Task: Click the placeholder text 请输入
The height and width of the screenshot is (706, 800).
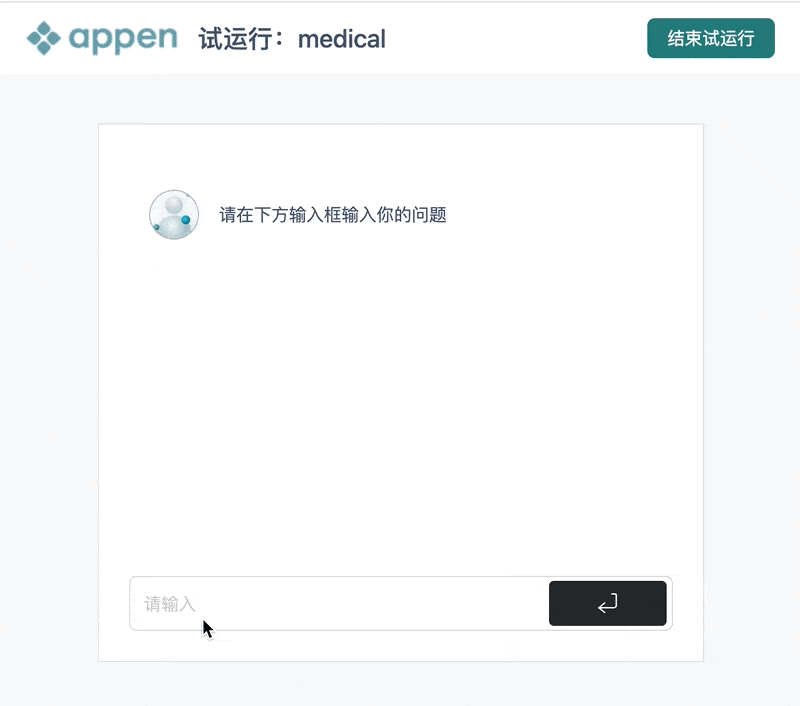Action: pyautogui.click(x=170, y=604)
